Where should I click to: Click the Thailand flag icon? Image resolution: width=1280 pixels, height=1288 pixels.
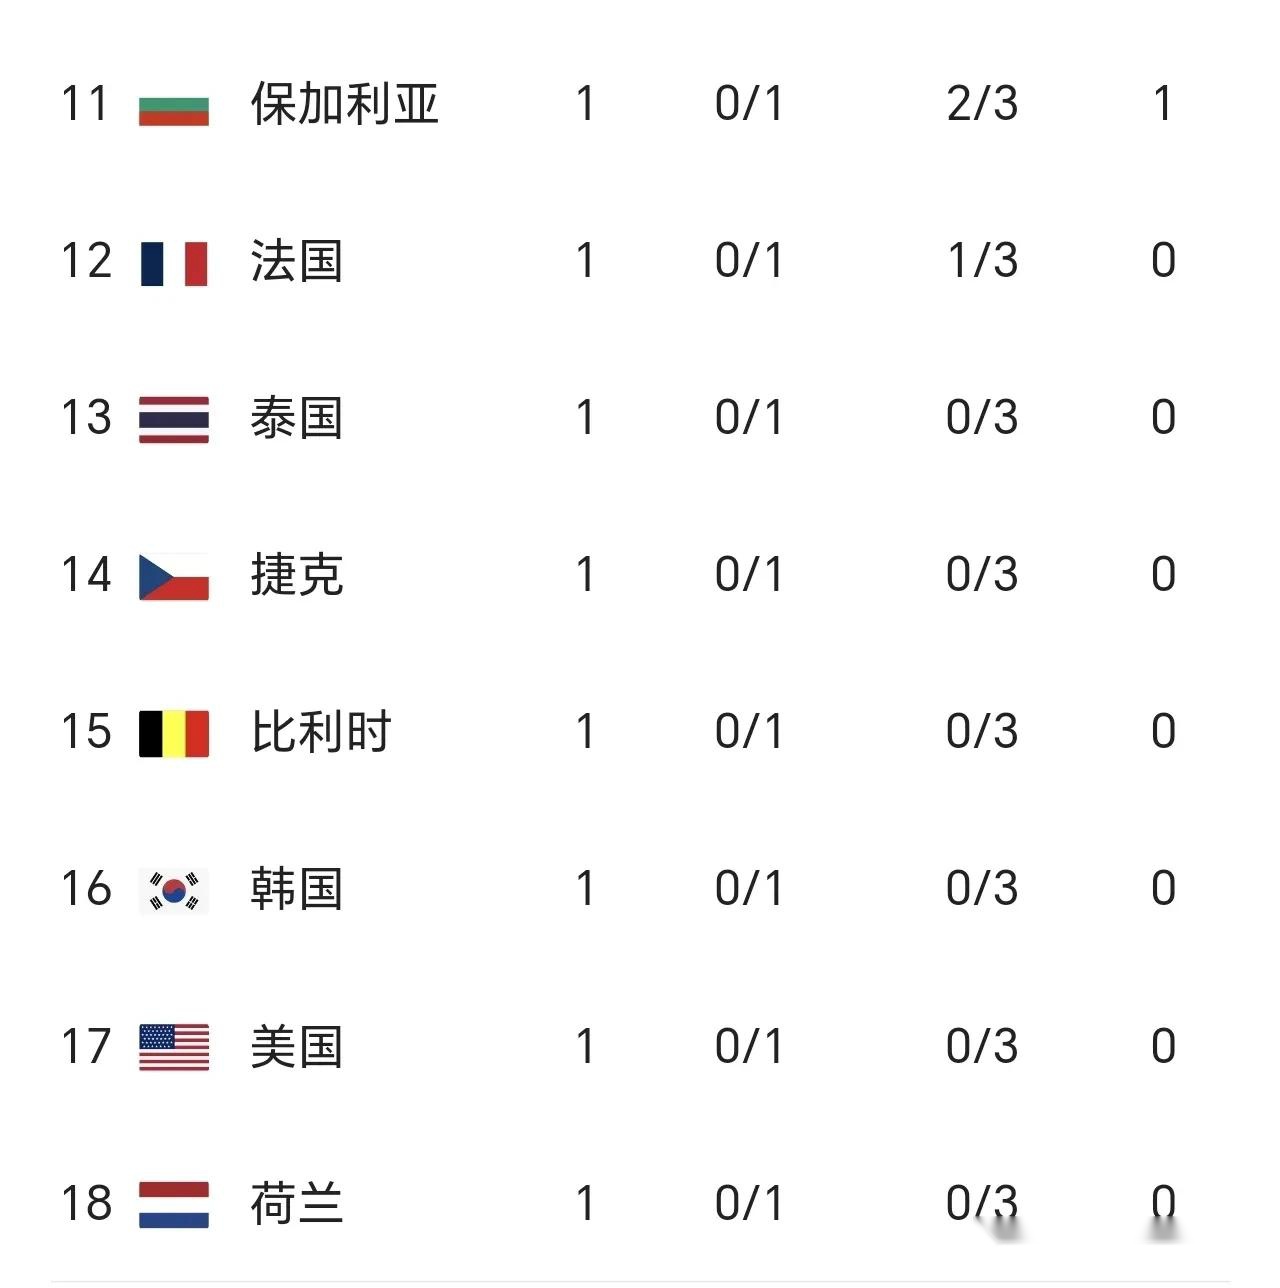pos(174,419)
